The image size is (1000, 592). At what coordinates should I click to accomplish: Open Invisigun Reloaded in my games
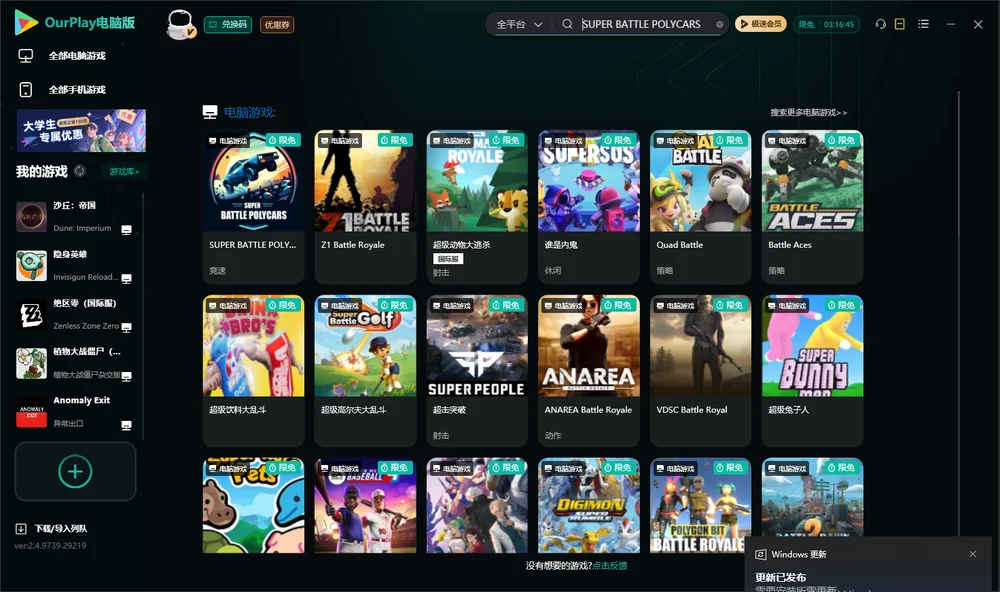[x=73, y=265]
